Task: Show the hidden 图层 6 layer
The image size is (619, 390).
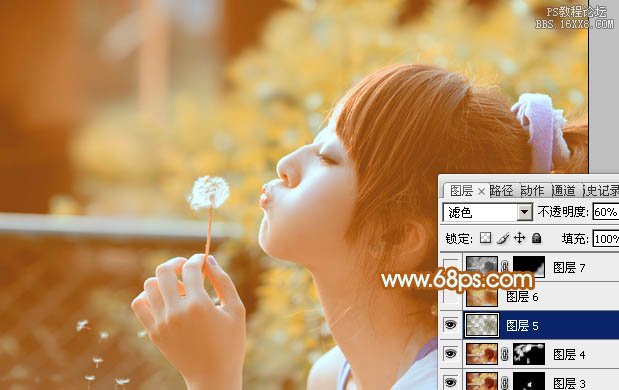Action: 451,296
